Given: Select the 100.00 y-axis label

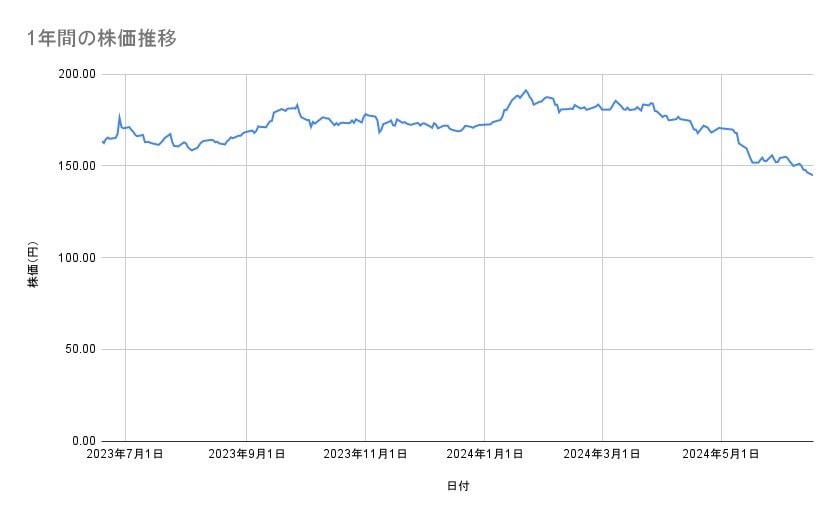Looking at the screenshot, I should pyautogui.click(x=77, y=258).
